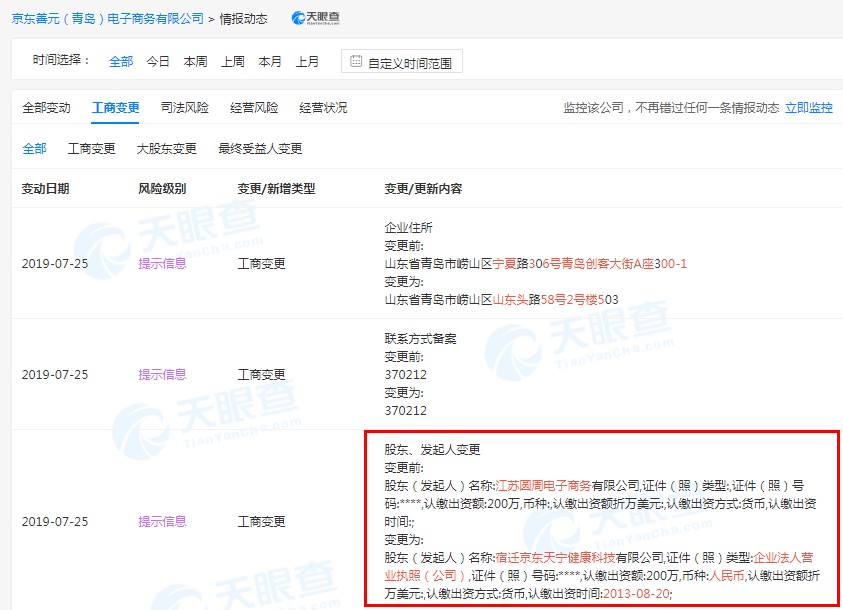Switch to the 全部变动 tab

46,107
